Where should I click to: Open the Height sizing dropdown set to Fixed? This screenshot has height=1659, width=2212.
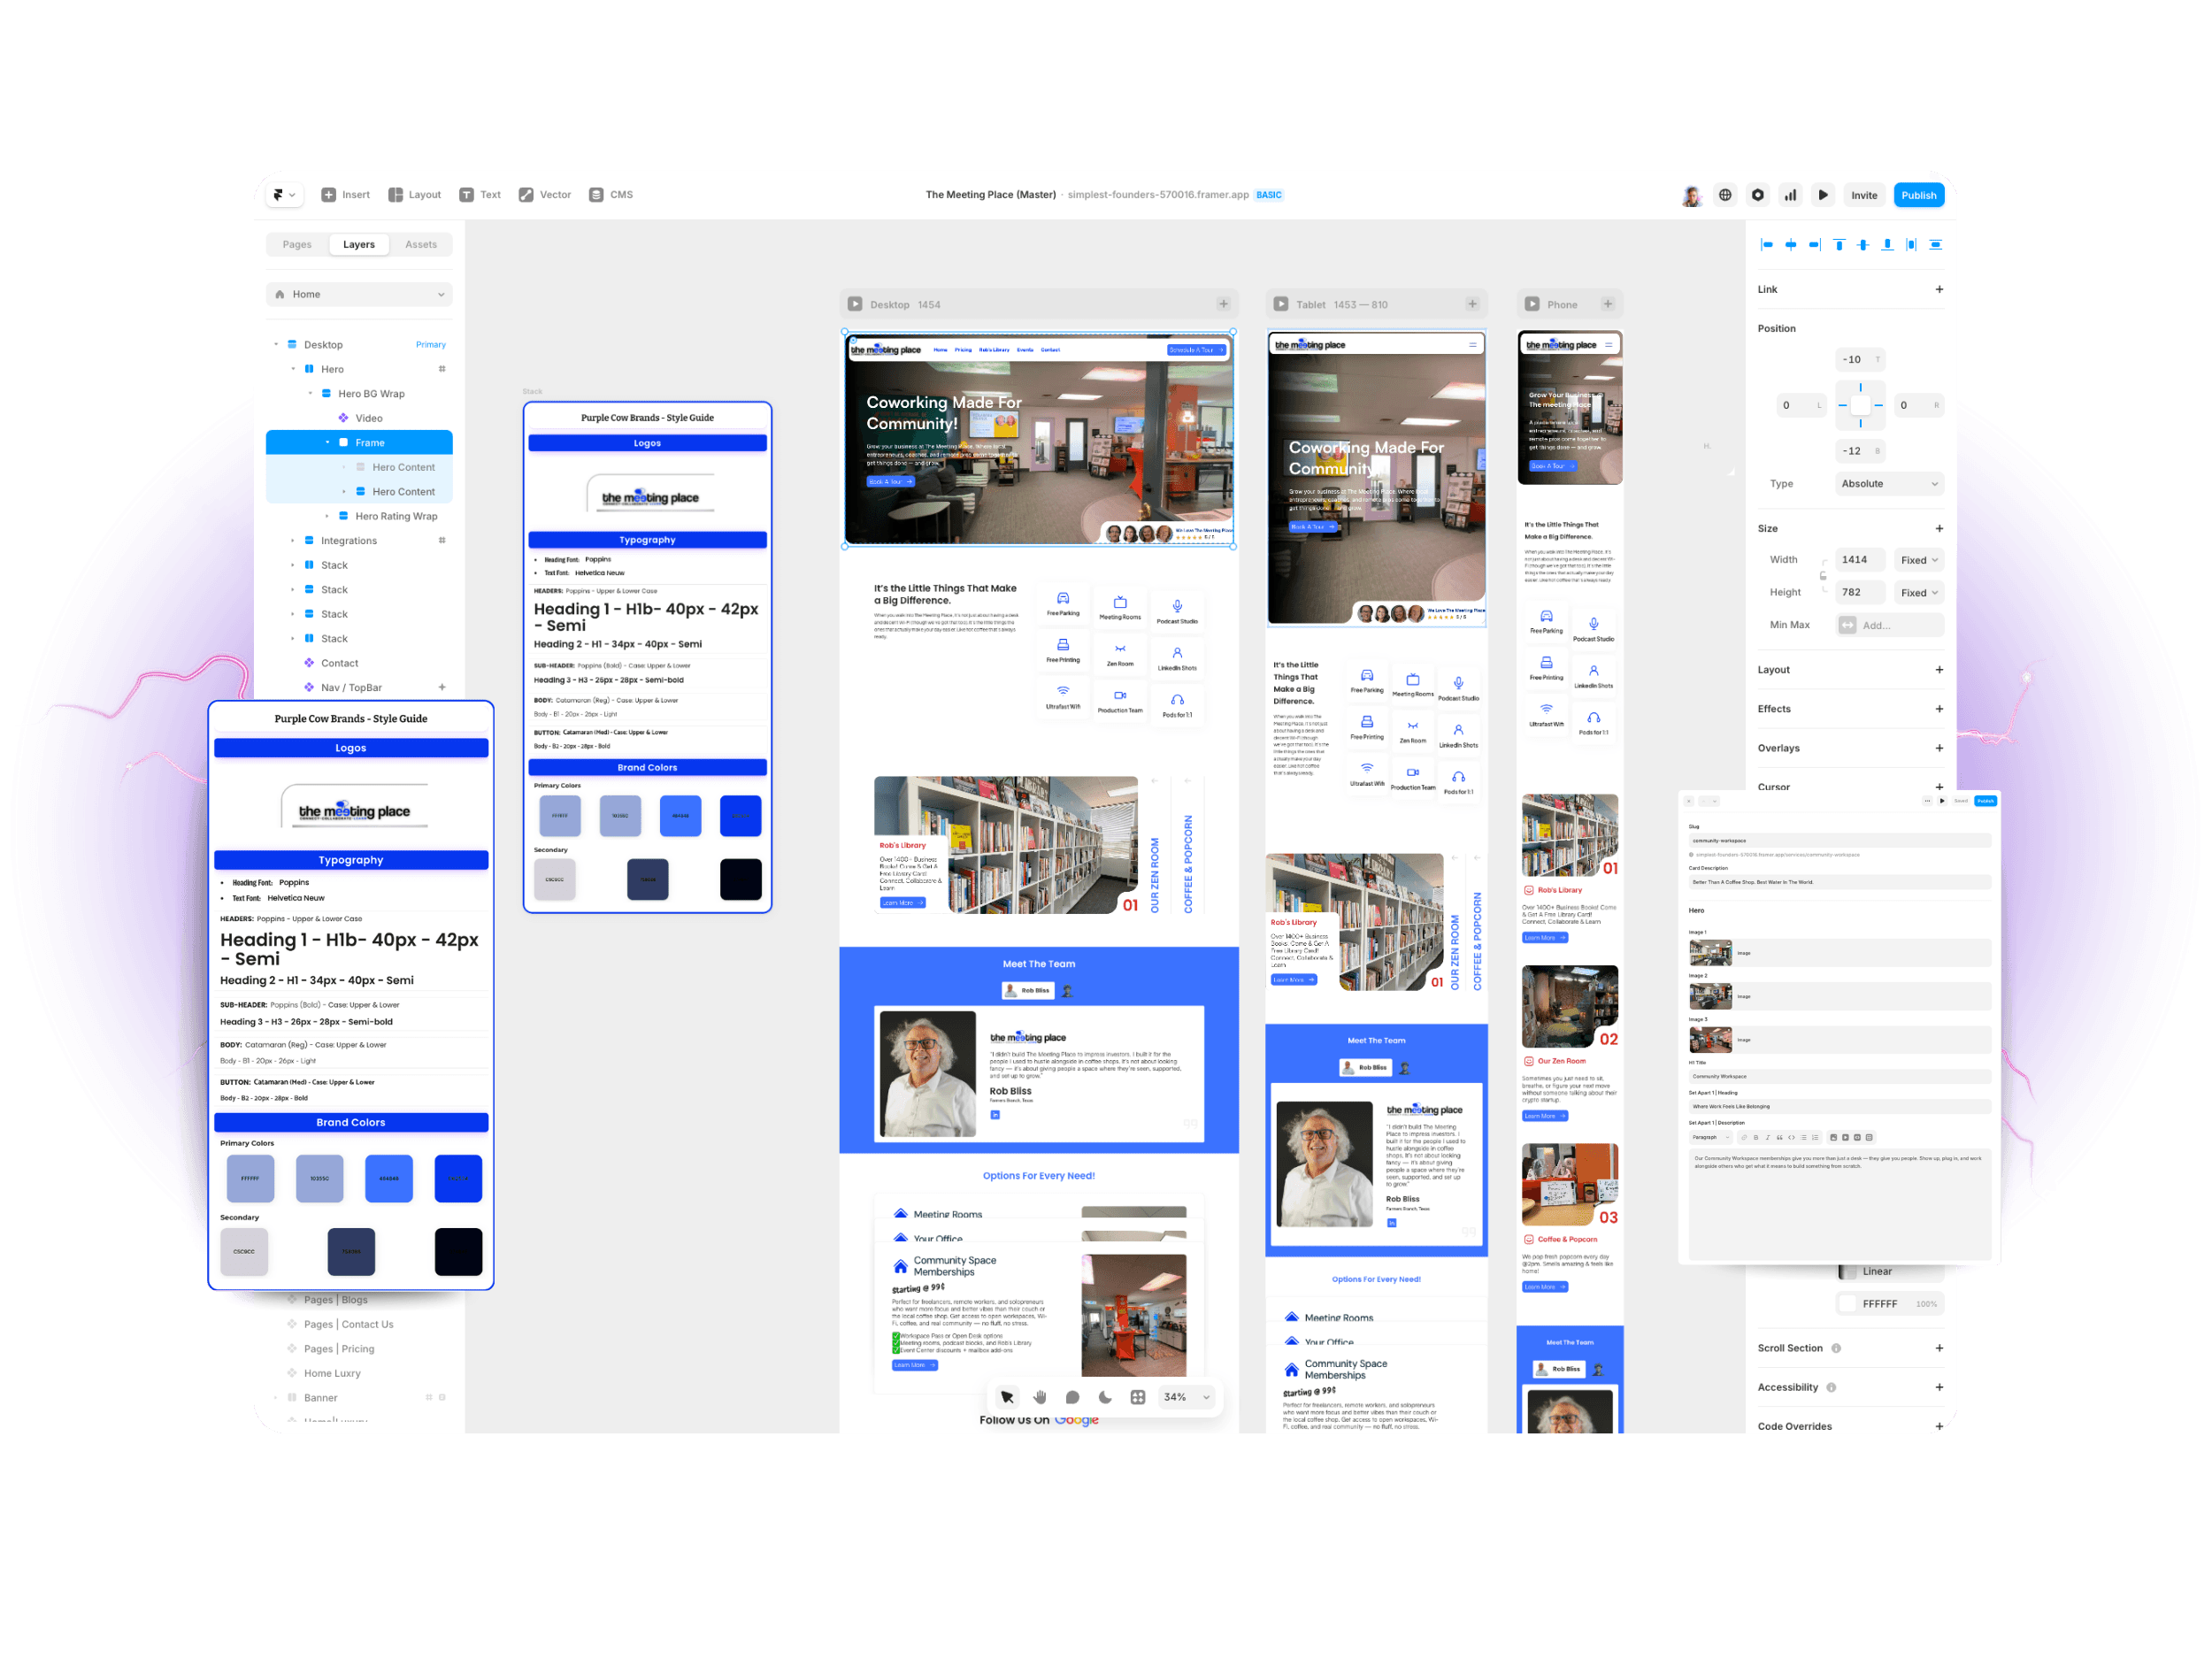1919,593
